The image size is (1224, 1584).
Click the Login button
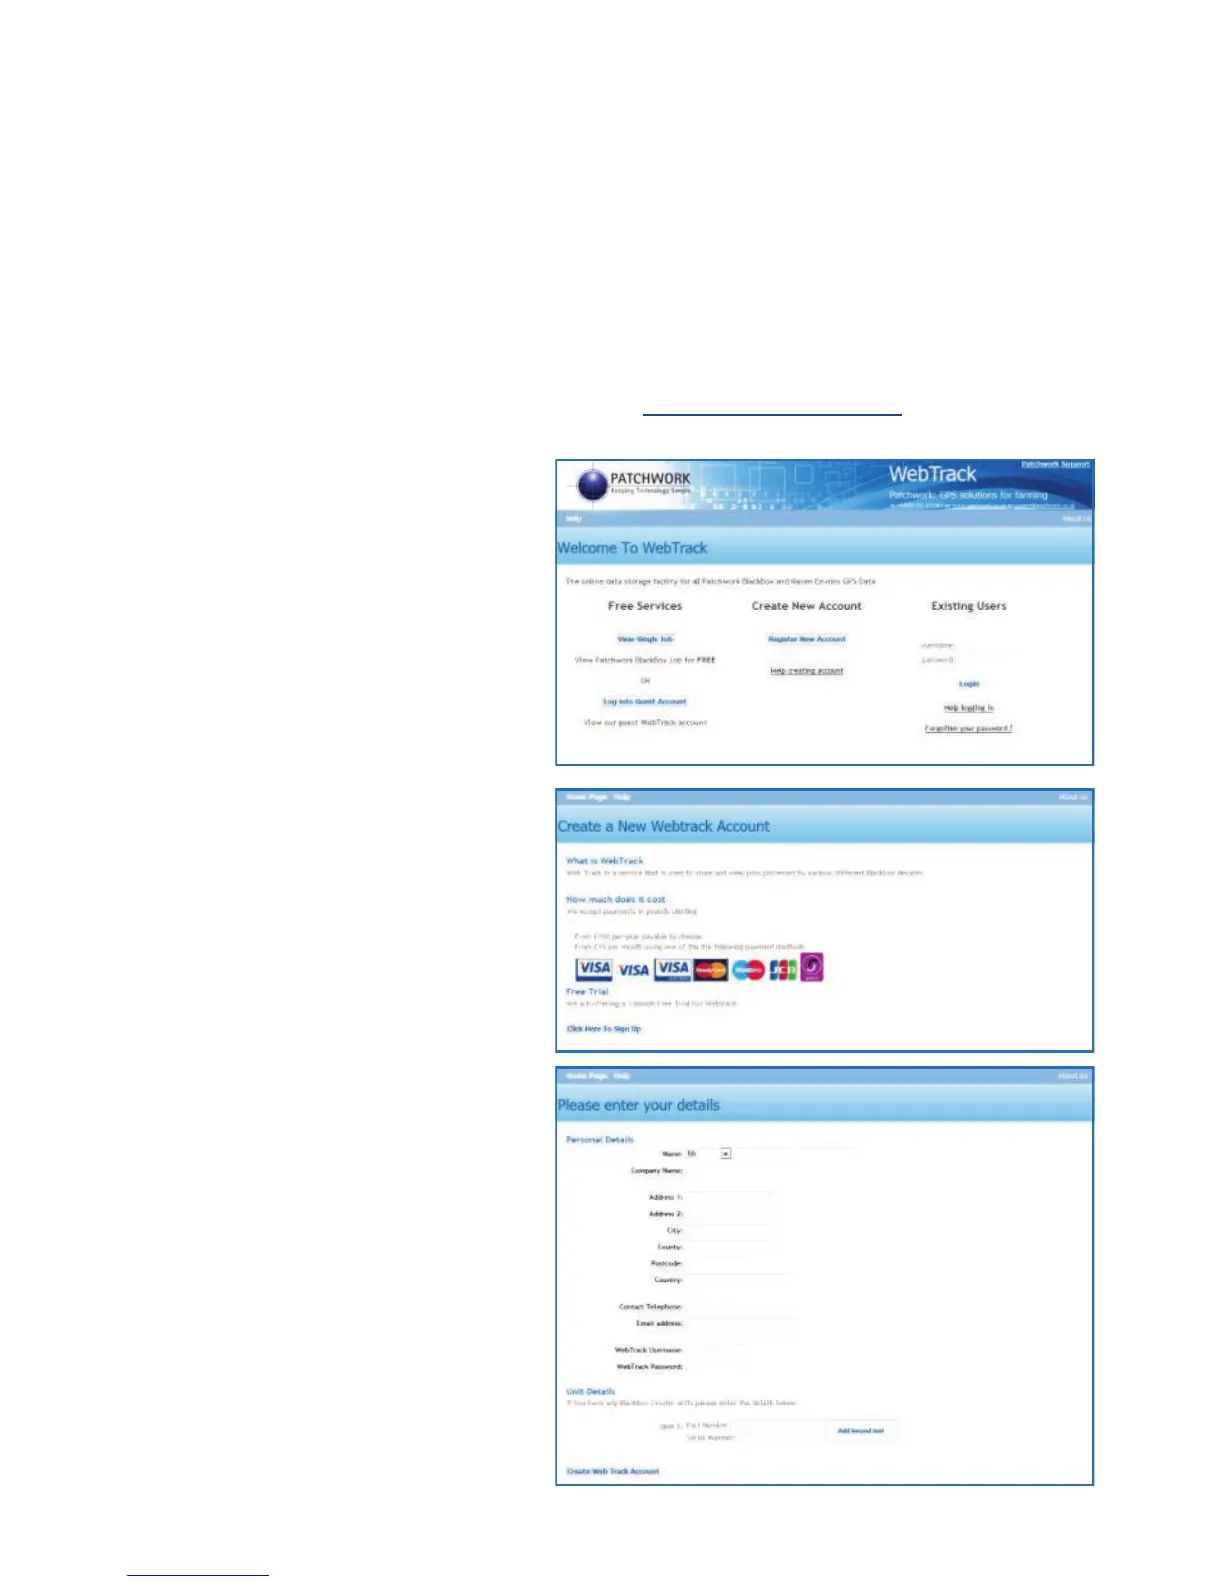click(969, 684)
